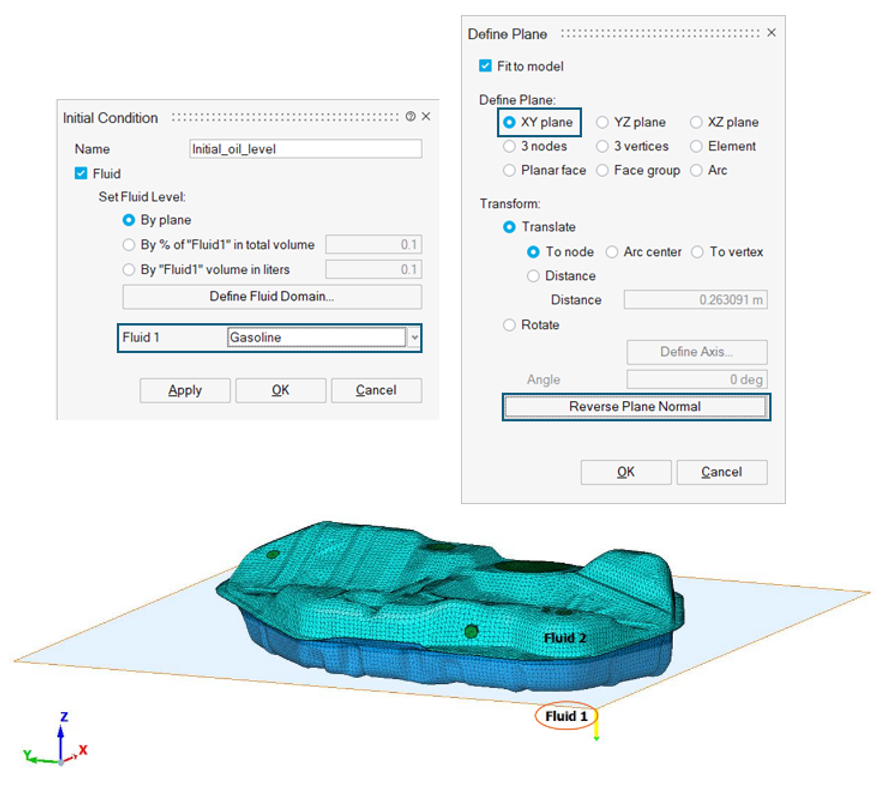Select the YZ plane option
The width and height of the screenshot is (889, 790).
point(602,122)
